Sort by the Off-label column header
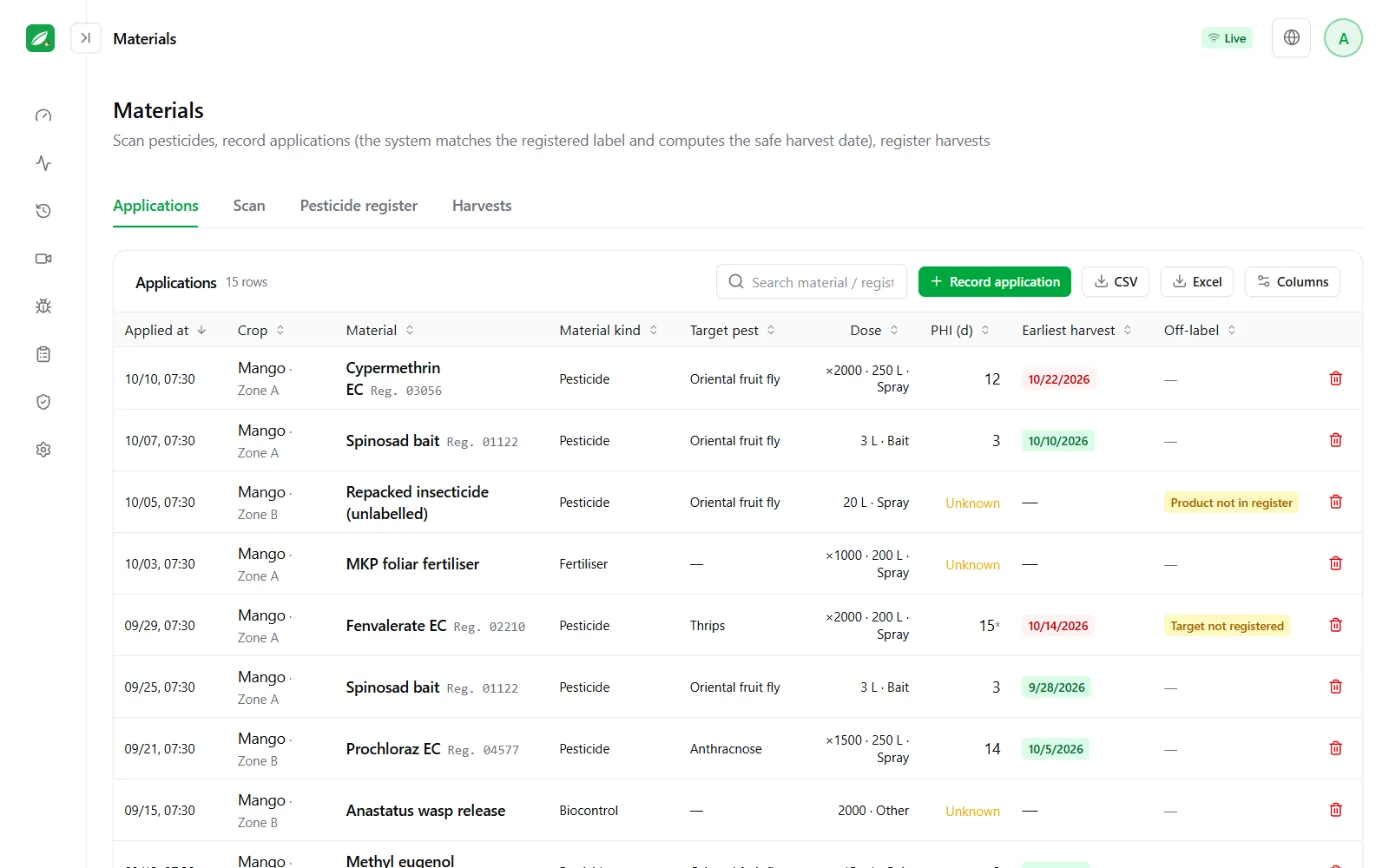This screenshot has width=1388, height=868. click(1201, 330)
